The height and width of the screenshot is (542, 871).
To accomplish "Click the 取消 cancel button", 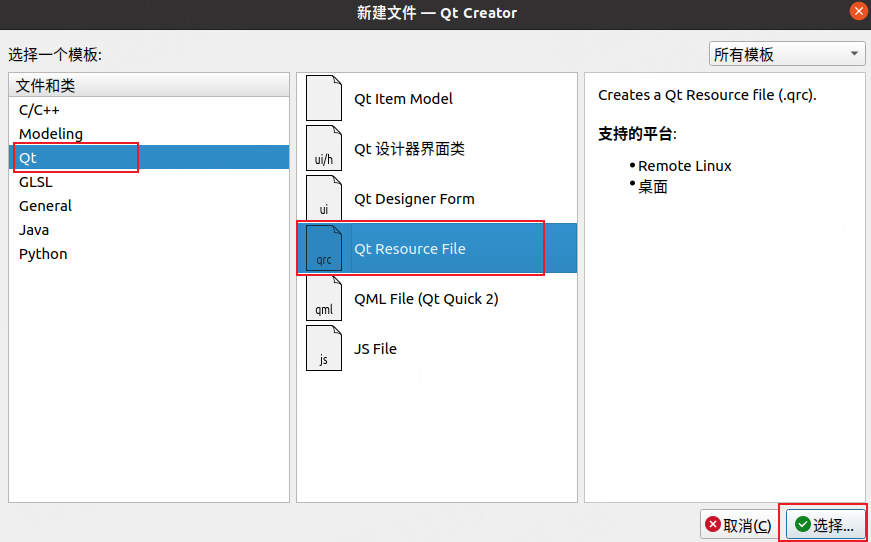I will click(739, 524).
